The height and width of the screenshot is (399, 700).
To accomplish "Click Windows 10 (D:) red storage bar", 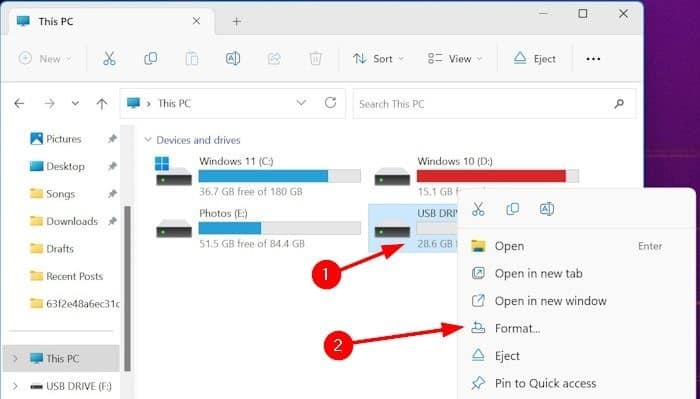I will 498,176.
